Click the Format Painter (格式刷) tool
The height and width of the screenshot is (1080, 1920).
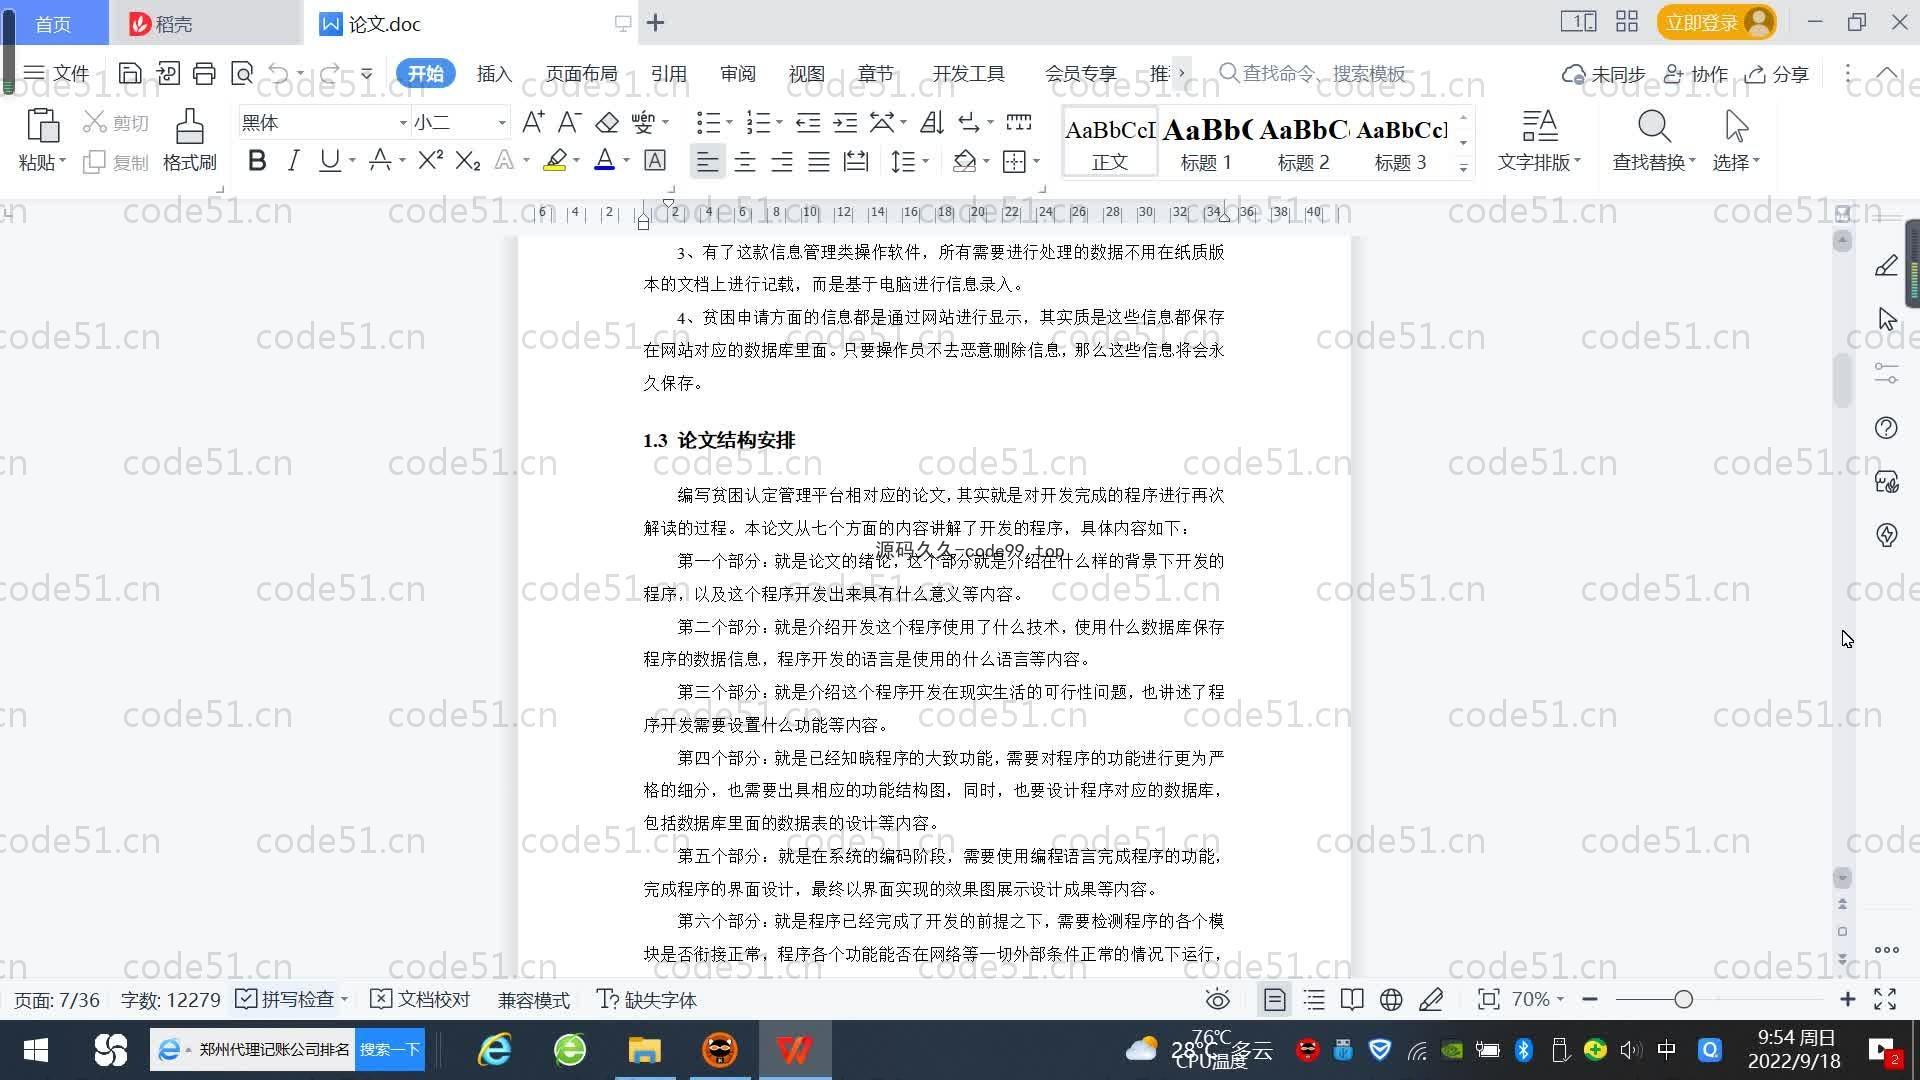pos(189,140)
